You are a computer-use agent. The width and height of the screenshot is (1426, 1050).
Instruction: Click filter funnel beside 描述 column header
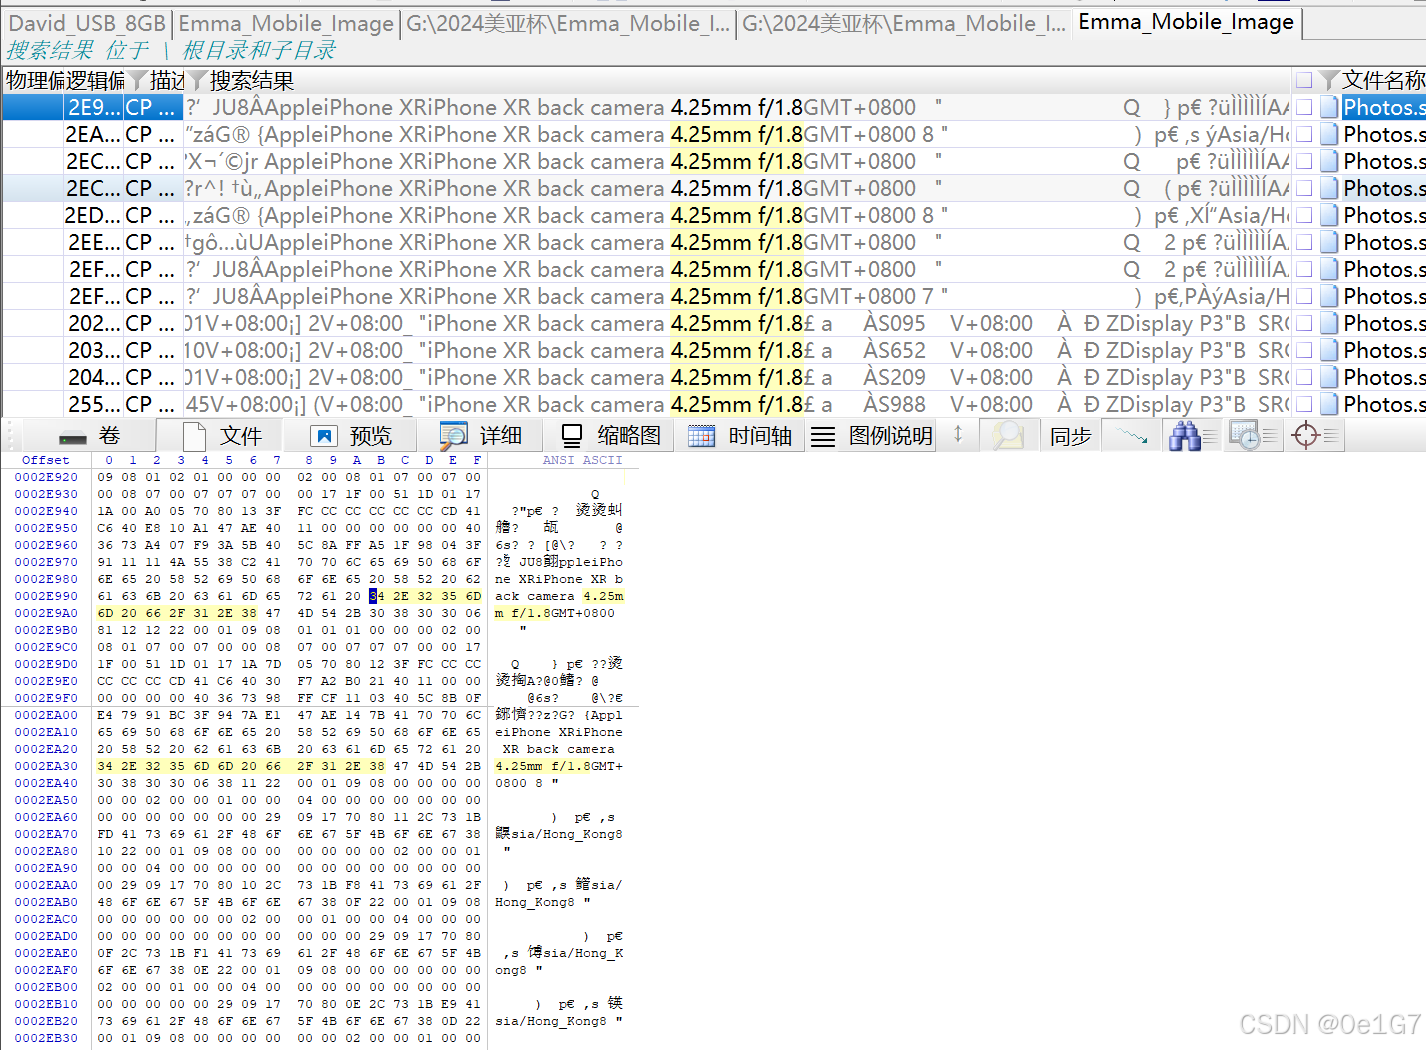pos(198,81)
